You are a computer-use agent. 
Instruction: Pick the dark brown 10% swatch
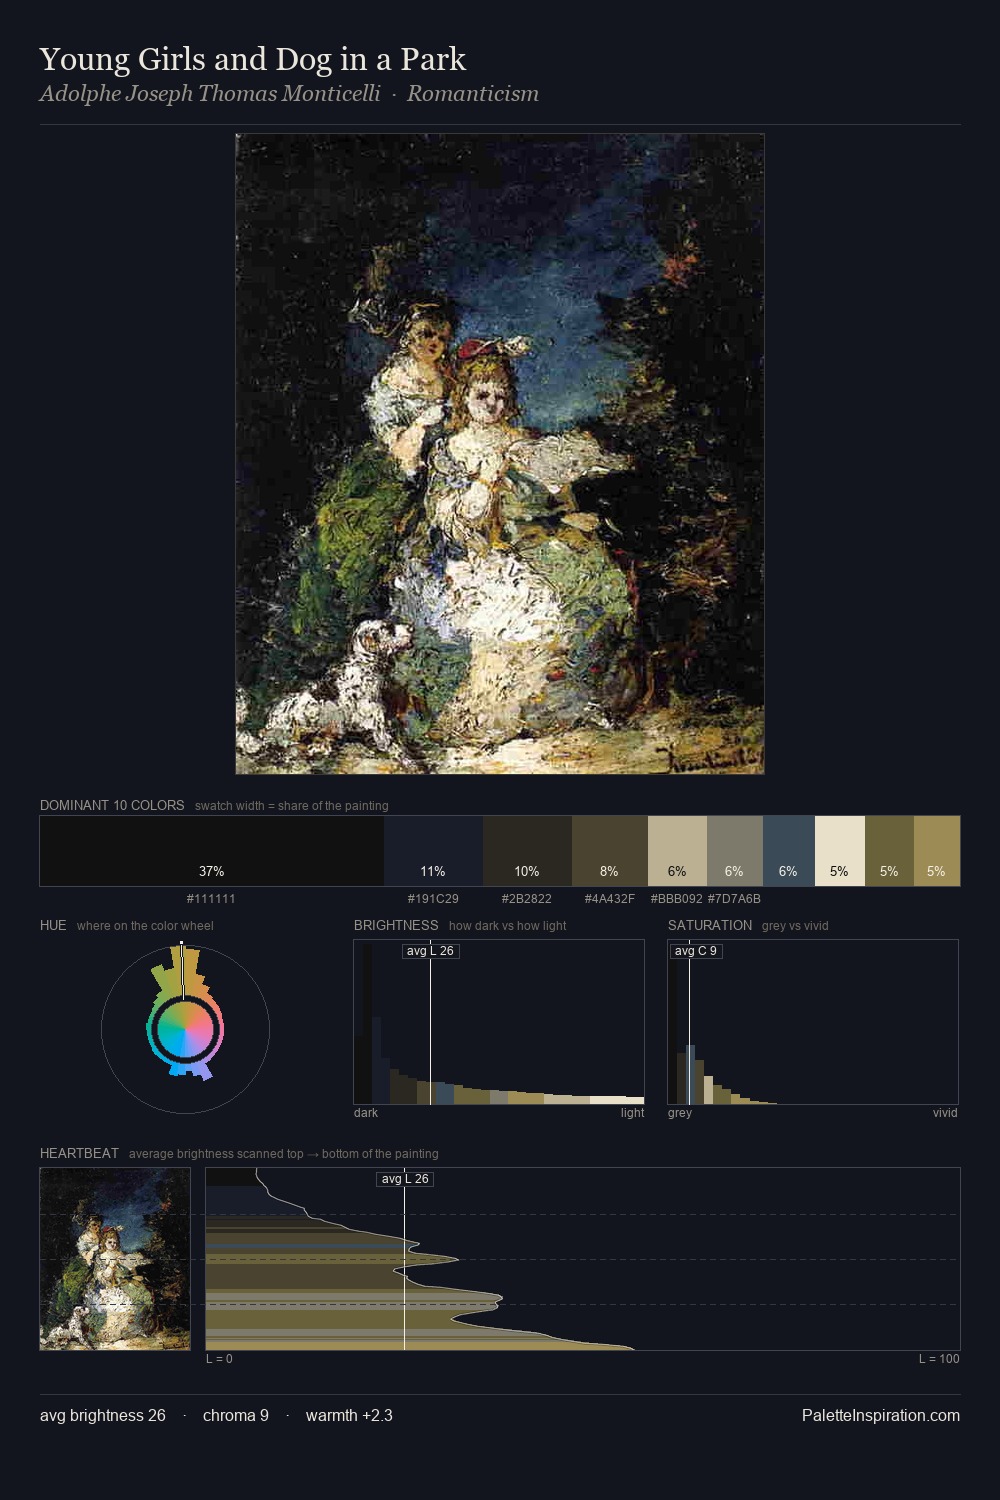(527, 851)
